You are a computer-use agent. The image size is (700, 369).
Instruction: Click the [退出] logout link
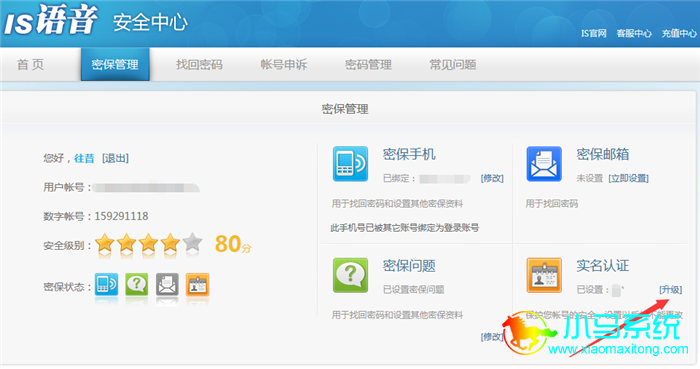(115, 158)
